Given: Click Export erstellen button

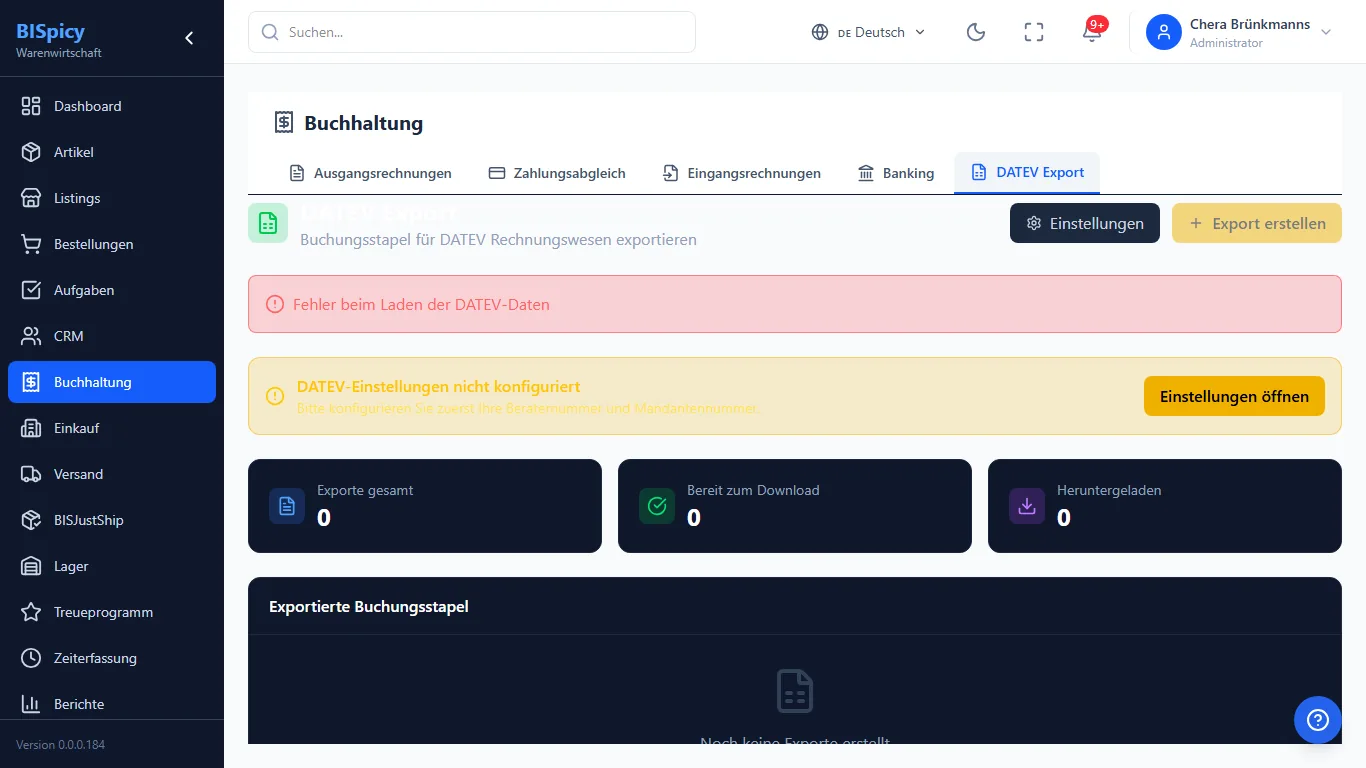Looking at the screenshot, I should click(x=1257, y=223).
